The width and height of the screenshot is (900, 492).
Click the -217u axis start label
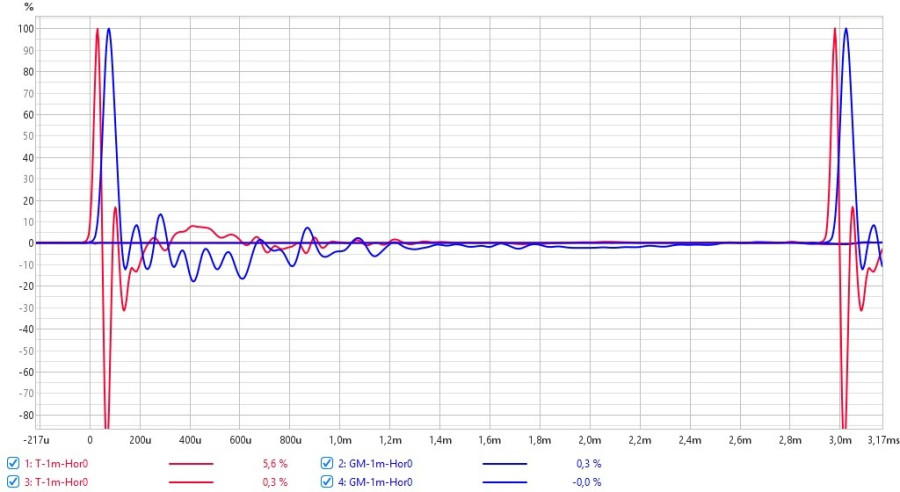click(x=35, y=440)
